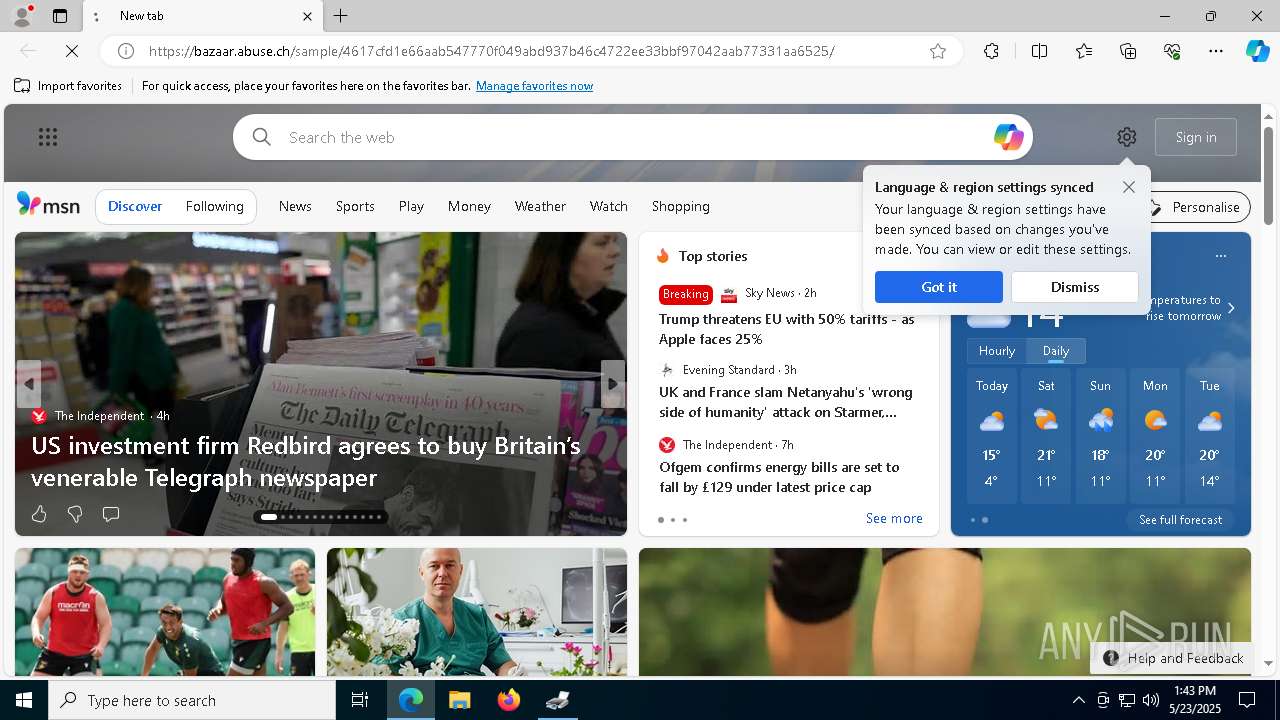Open Windows Start menu
Image resolution: width=1280 pixels, height=720 pixels.
point(24,701)
